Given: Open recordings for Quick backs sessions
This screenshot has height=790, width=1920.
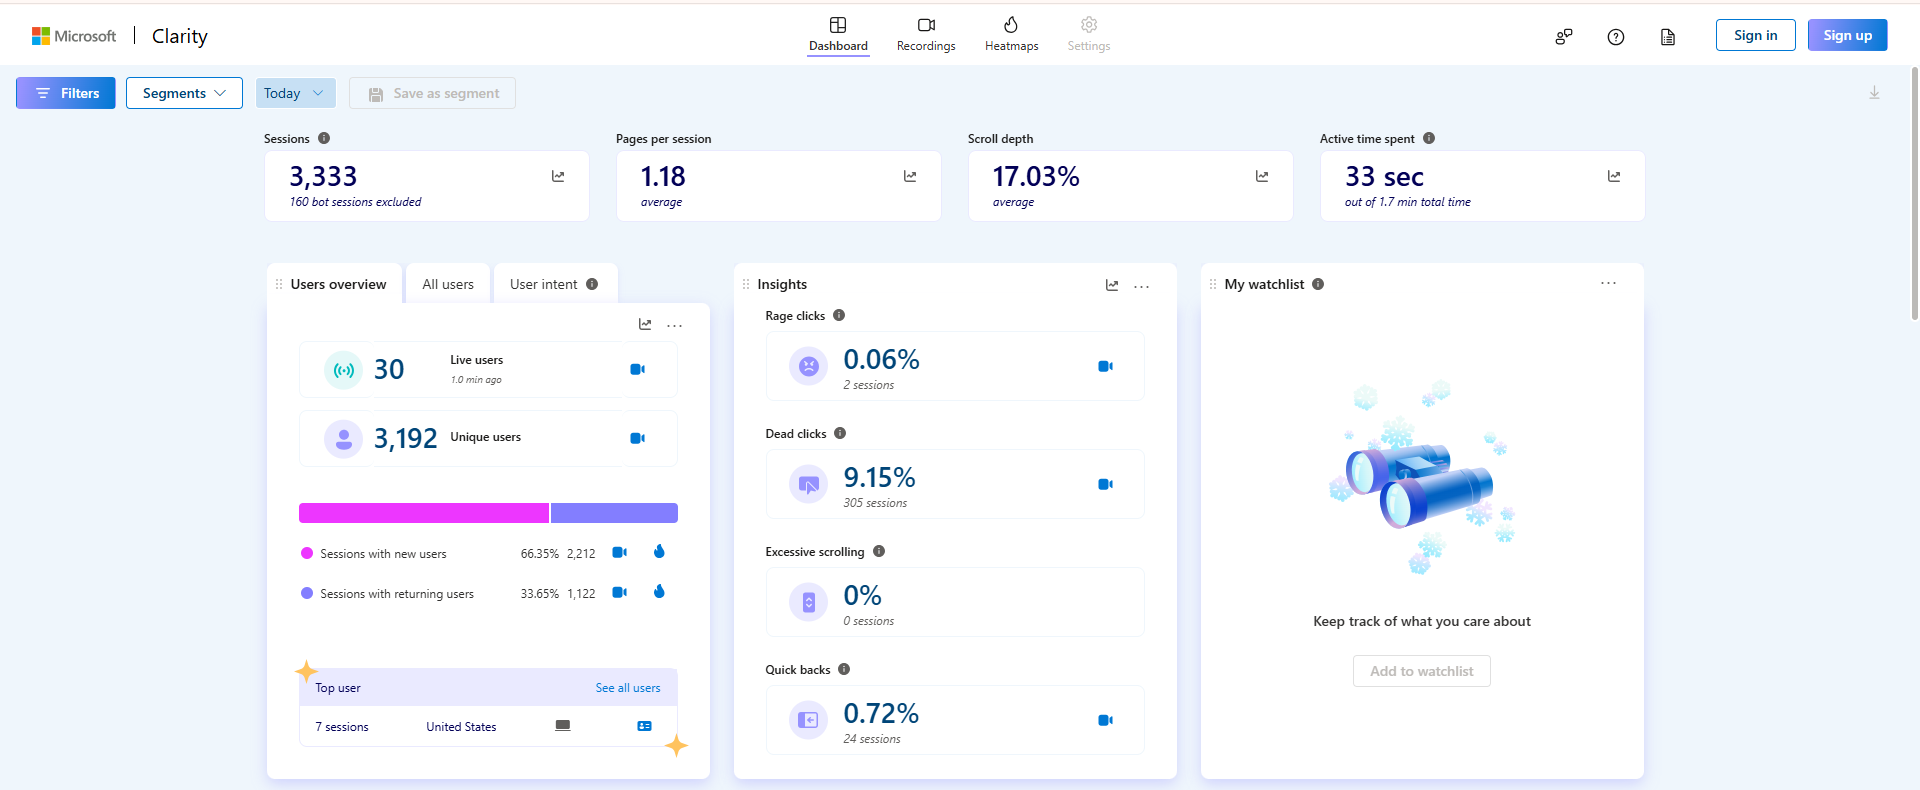Looking at the screenshot, I should point(1105,720).
